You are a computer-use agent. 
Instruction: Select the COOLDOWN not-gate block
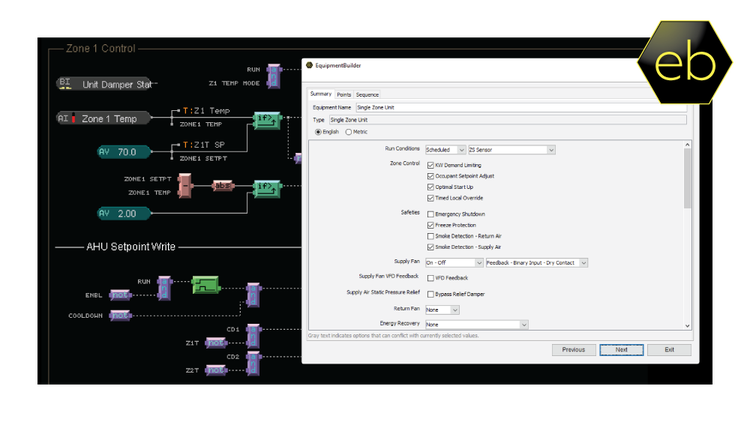point(120,315)
